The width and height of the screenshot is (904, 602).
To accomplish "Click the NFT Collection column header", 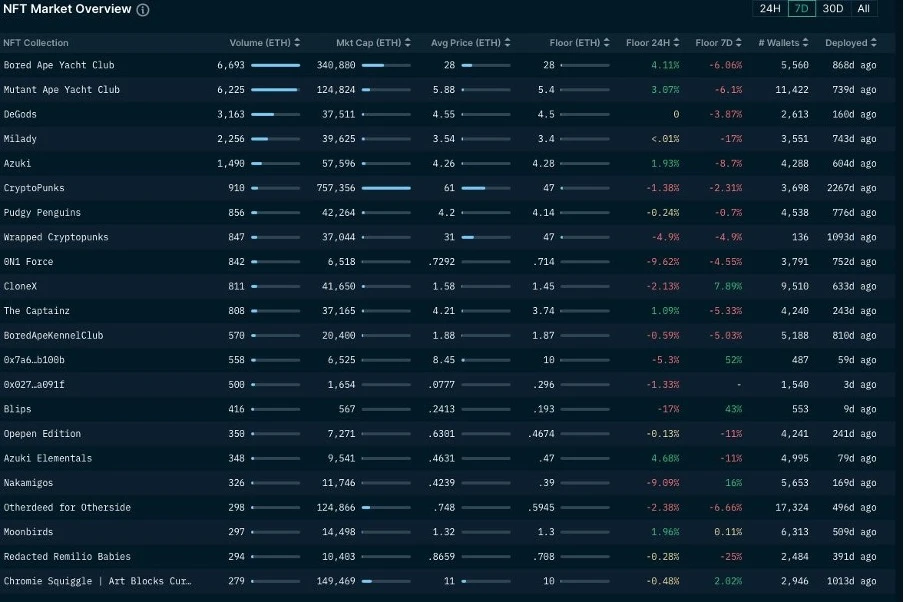I will coord(36,43).
